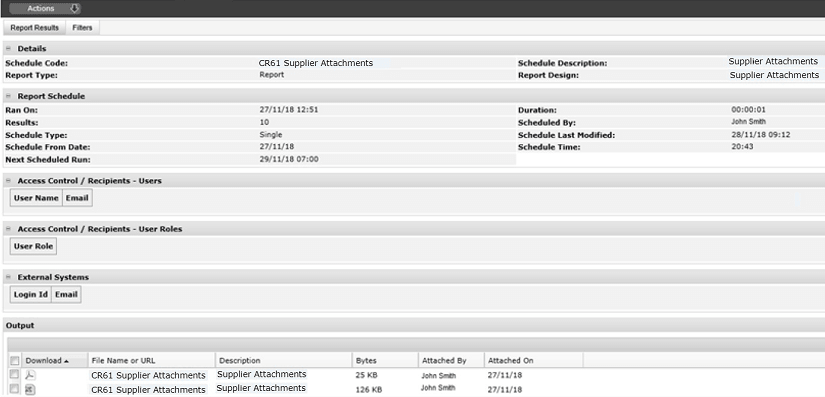Screen dimensions: 825x397
Task: Sort Output by Attached On column
Action: click(534, 361)
